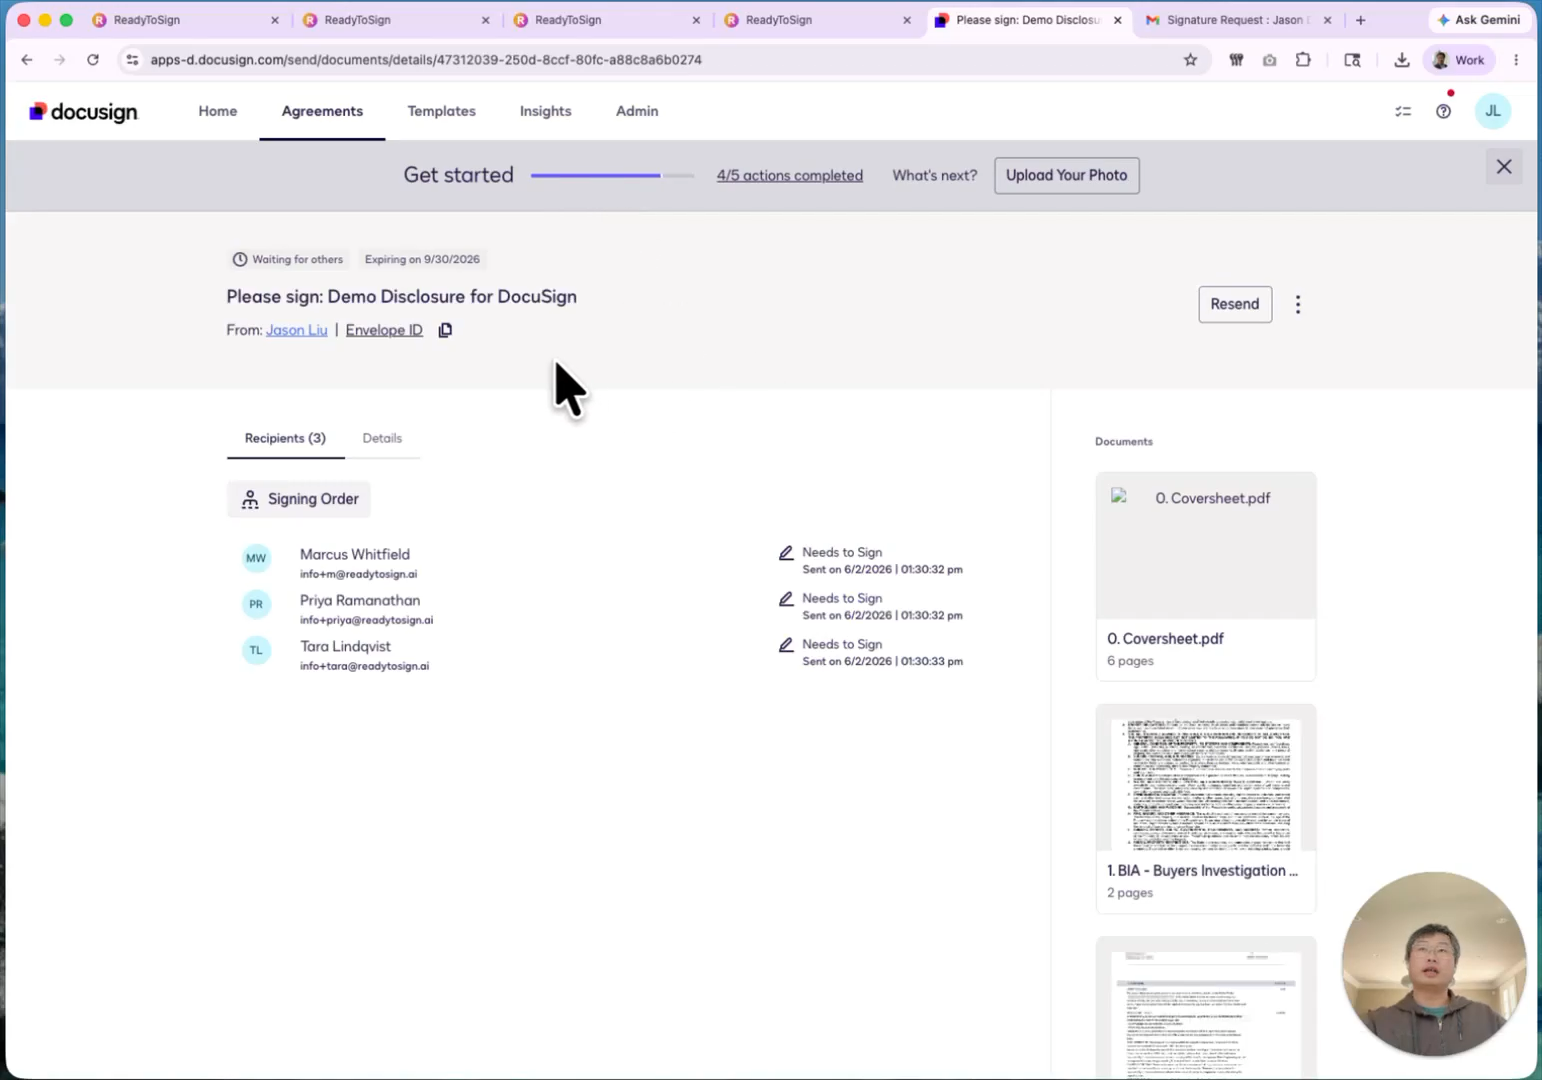Click pen icon beside Priya Ramanathan status

coord(786,599)
